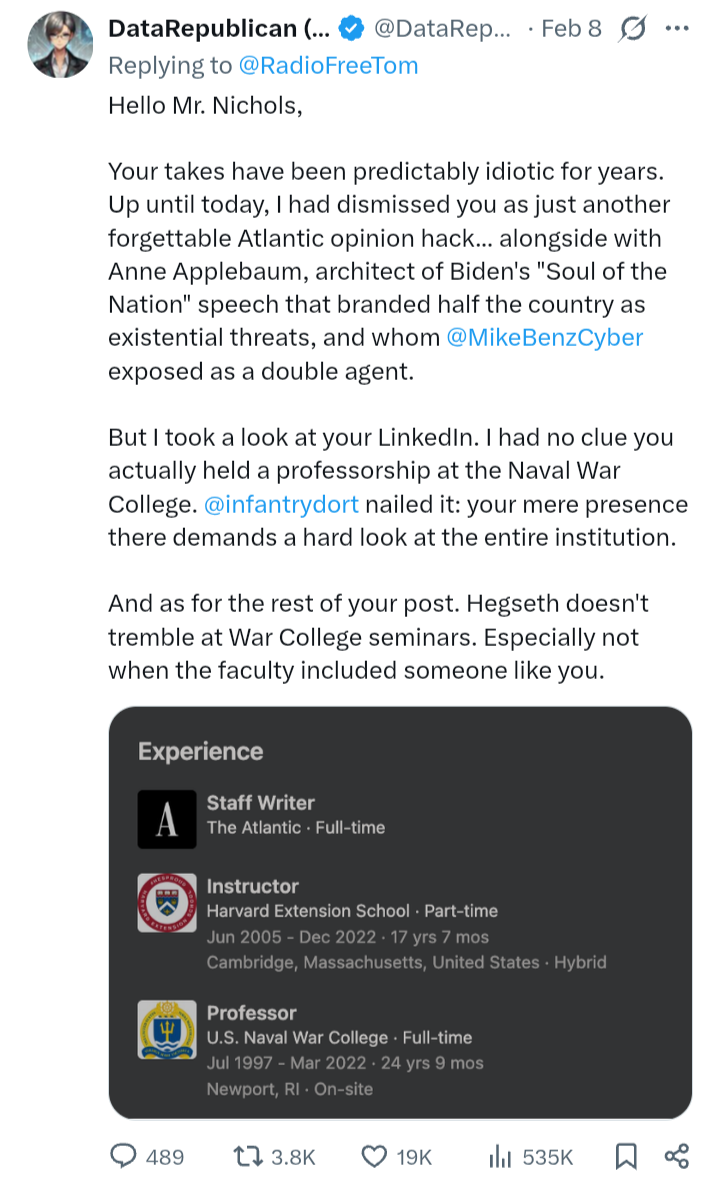Click the @DataRep handle in the header

442,29
